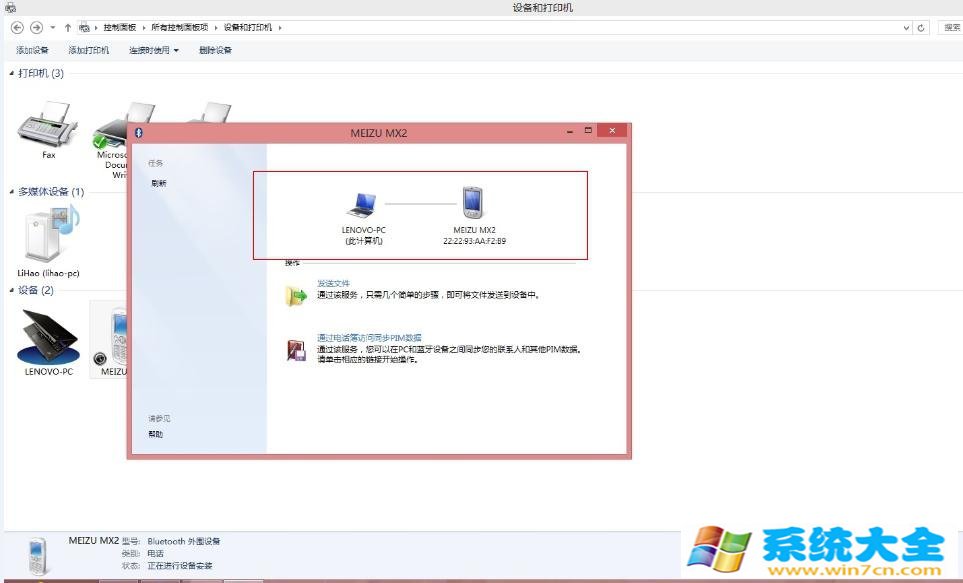This screenshot has width=963, height=583.
Task: Collapse the 打印机 (3) group
Action: point(12,73)
